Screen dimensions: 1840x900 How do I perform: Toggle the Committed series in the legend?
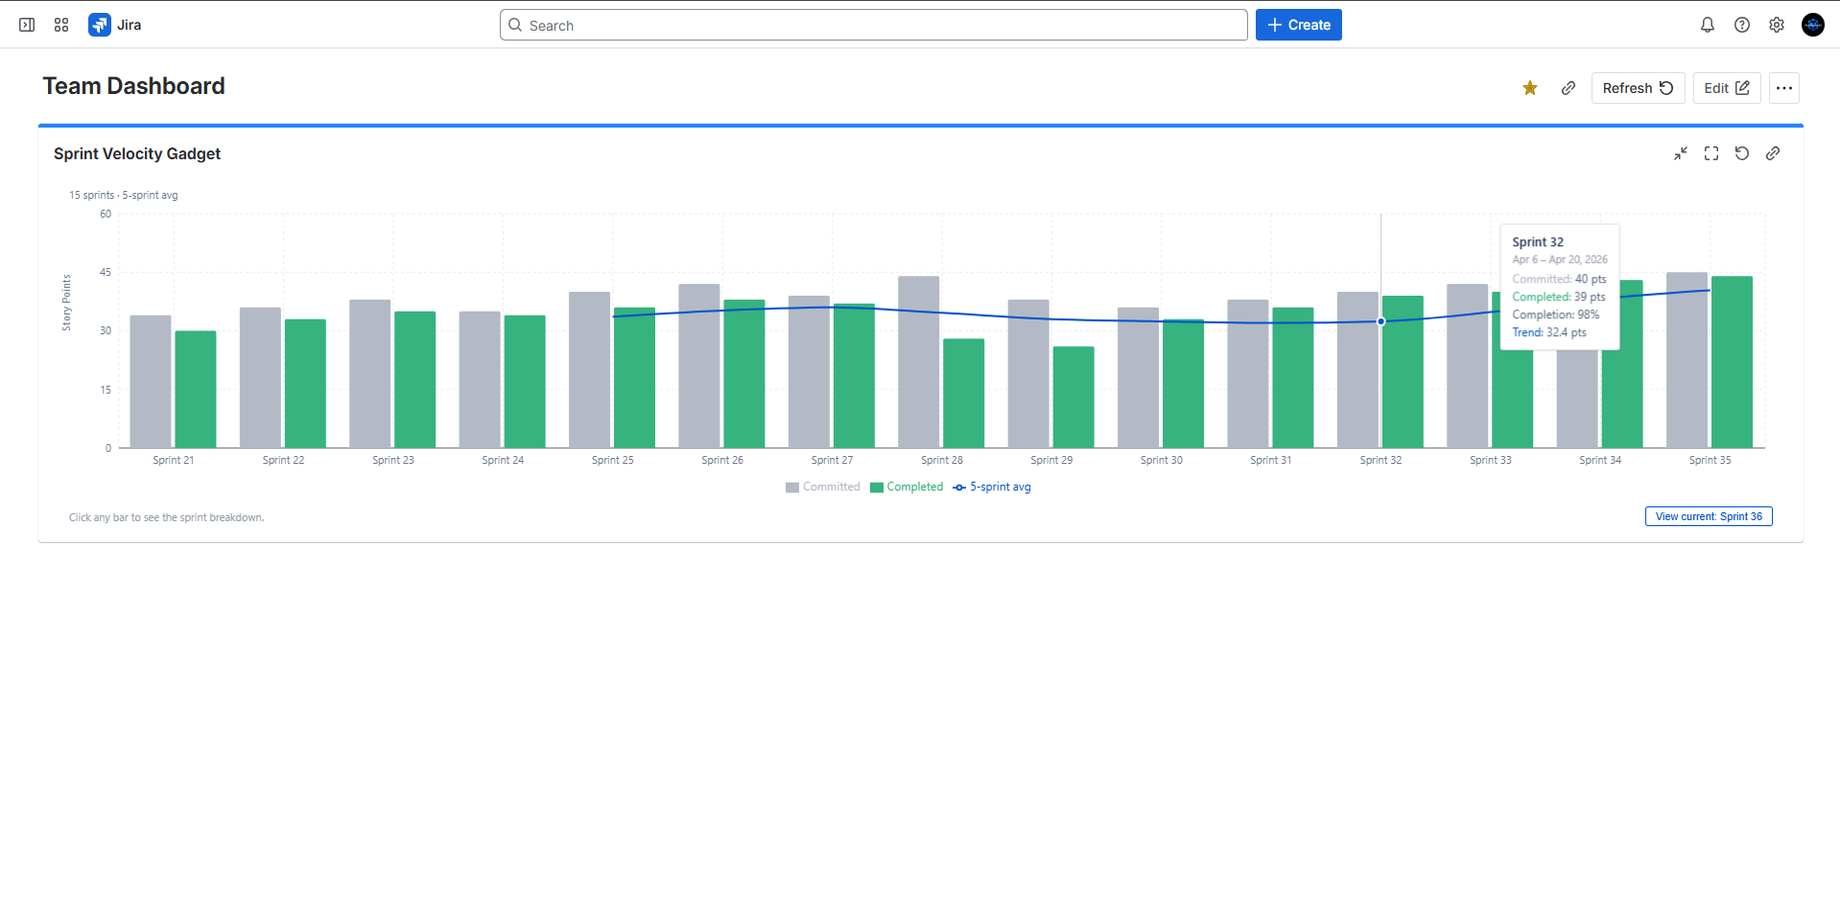pyautogui.click(x=822, y=487)
